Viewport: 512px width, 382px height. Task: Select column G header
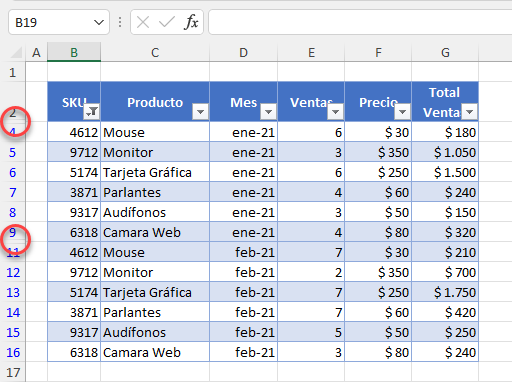445,52
